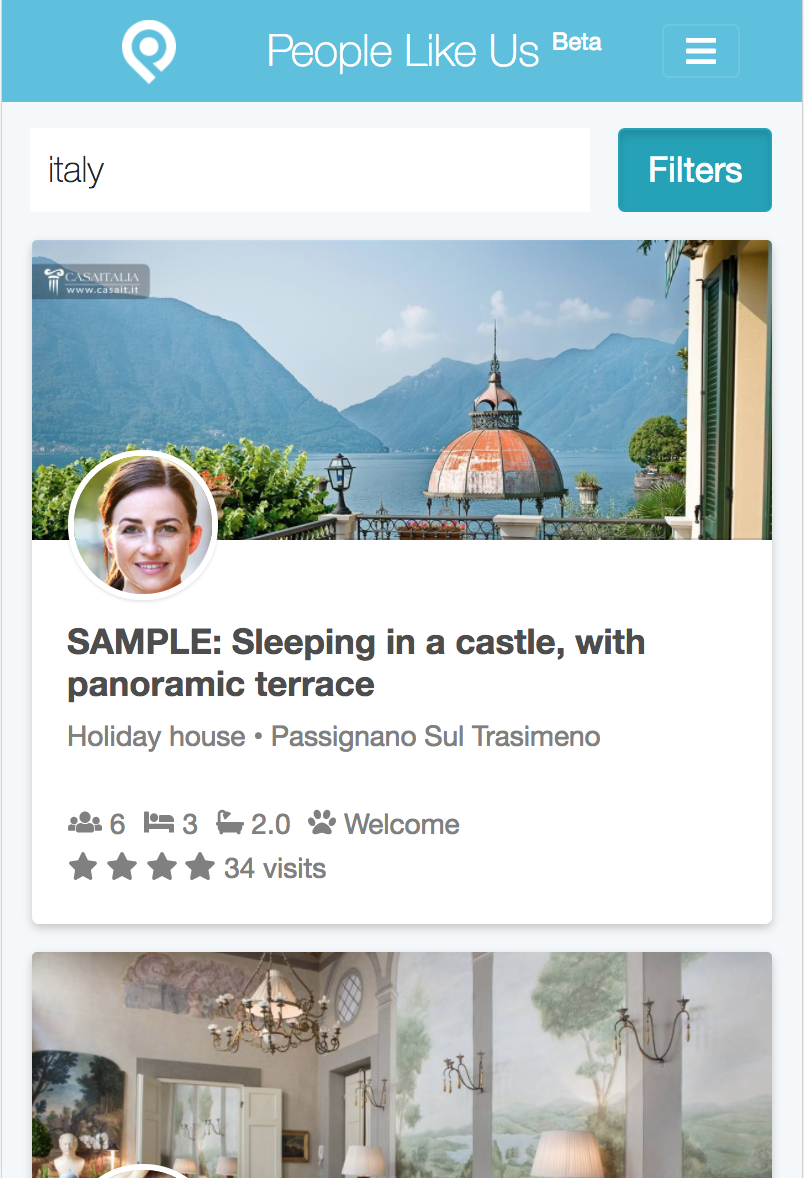Click the bed icon for bedrooms
The image size is (804, 1178).
click(x=159, y=823)
